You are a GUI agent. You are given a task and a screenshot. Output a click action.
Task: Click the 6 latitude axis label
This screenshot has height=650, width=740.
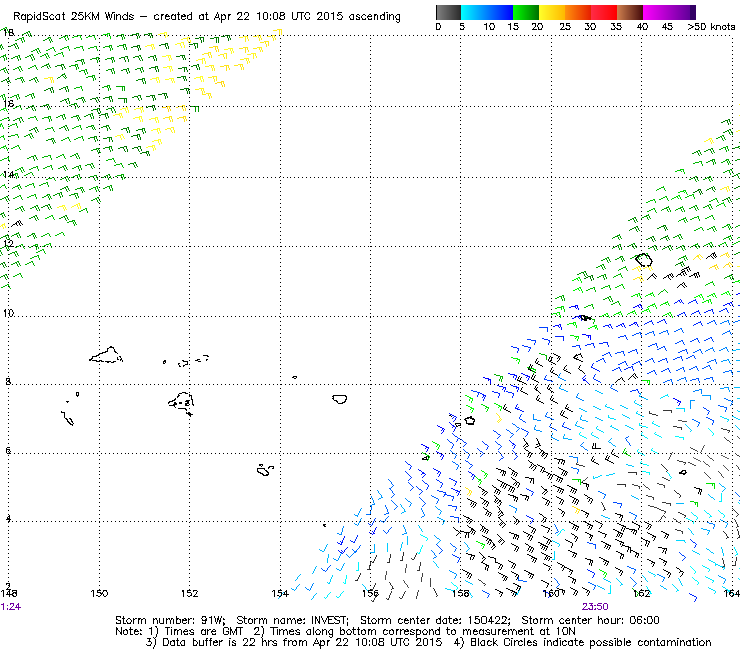point(8,450)
